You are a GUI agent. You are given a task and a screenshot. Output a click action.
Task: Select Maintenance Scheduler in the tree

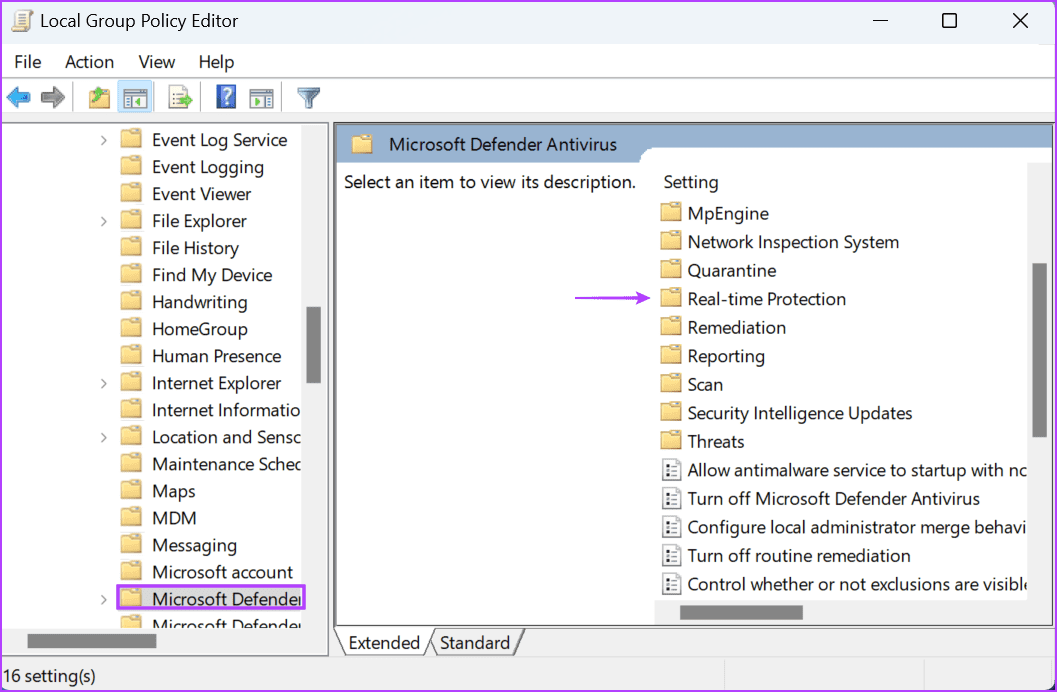click(x=226, y=464)
